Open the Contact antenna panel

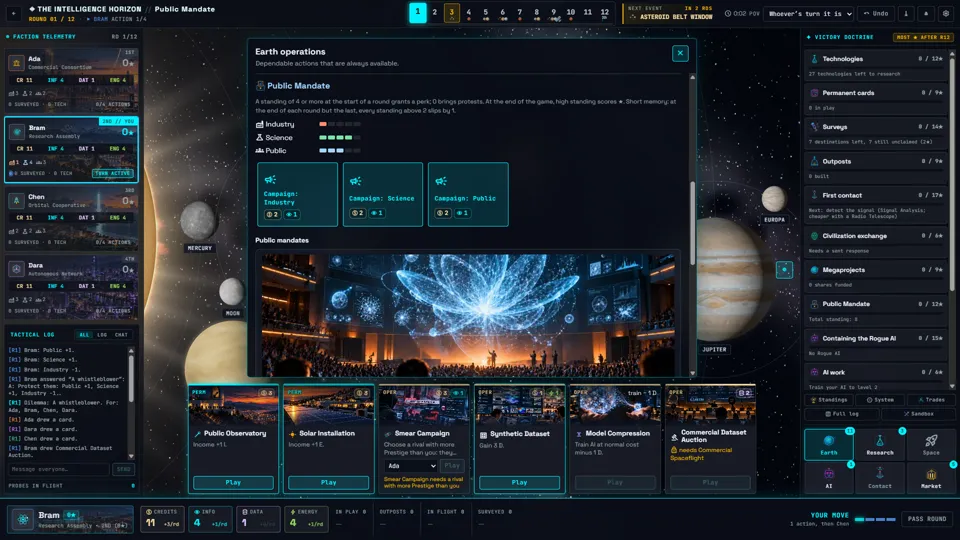(880, 478)
